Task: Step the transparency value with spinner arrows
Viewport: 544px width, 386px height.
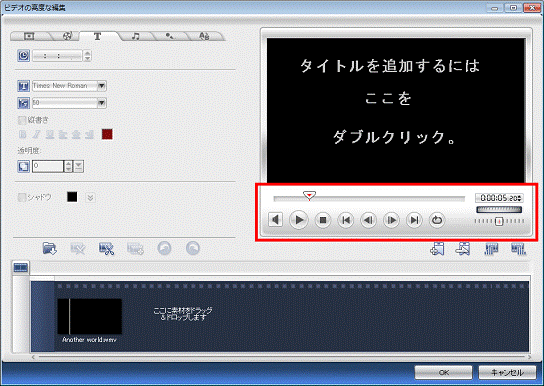Action: [x=68, y=166]
